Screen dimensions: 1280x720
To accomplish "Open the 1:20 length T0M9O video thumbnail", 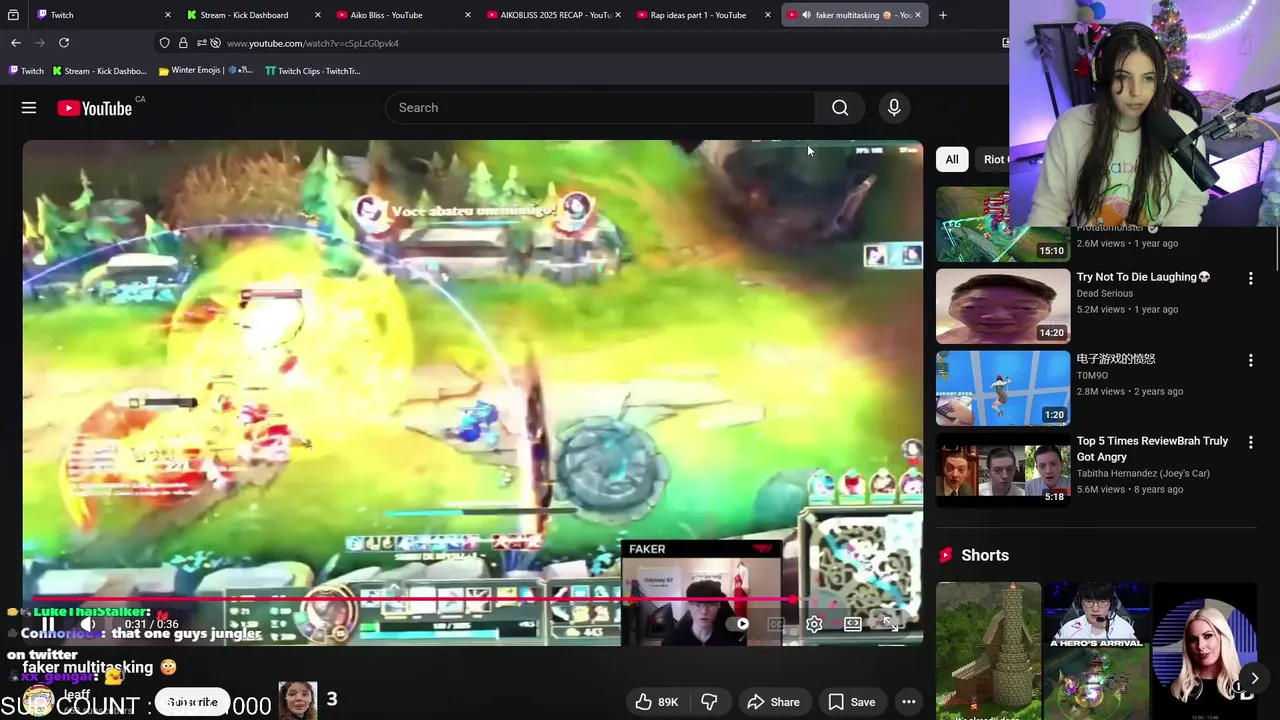I will click(1003, 388).
